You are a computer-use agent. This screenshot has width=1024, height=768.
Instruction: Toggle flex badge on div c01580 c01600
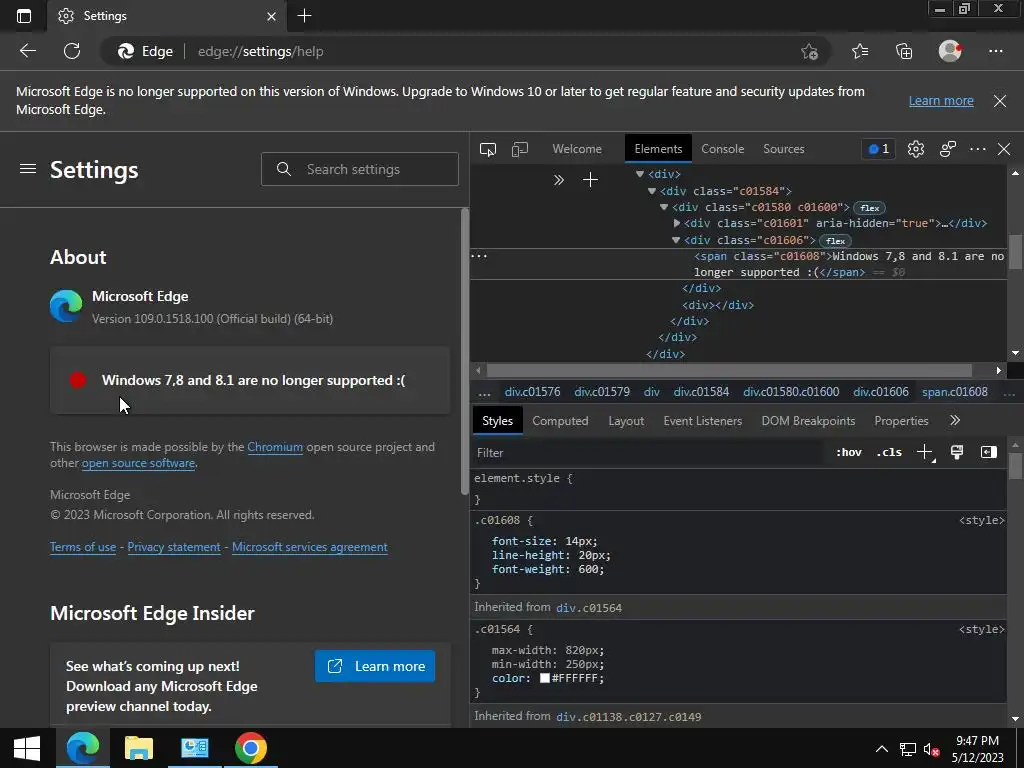pos(869,208)
